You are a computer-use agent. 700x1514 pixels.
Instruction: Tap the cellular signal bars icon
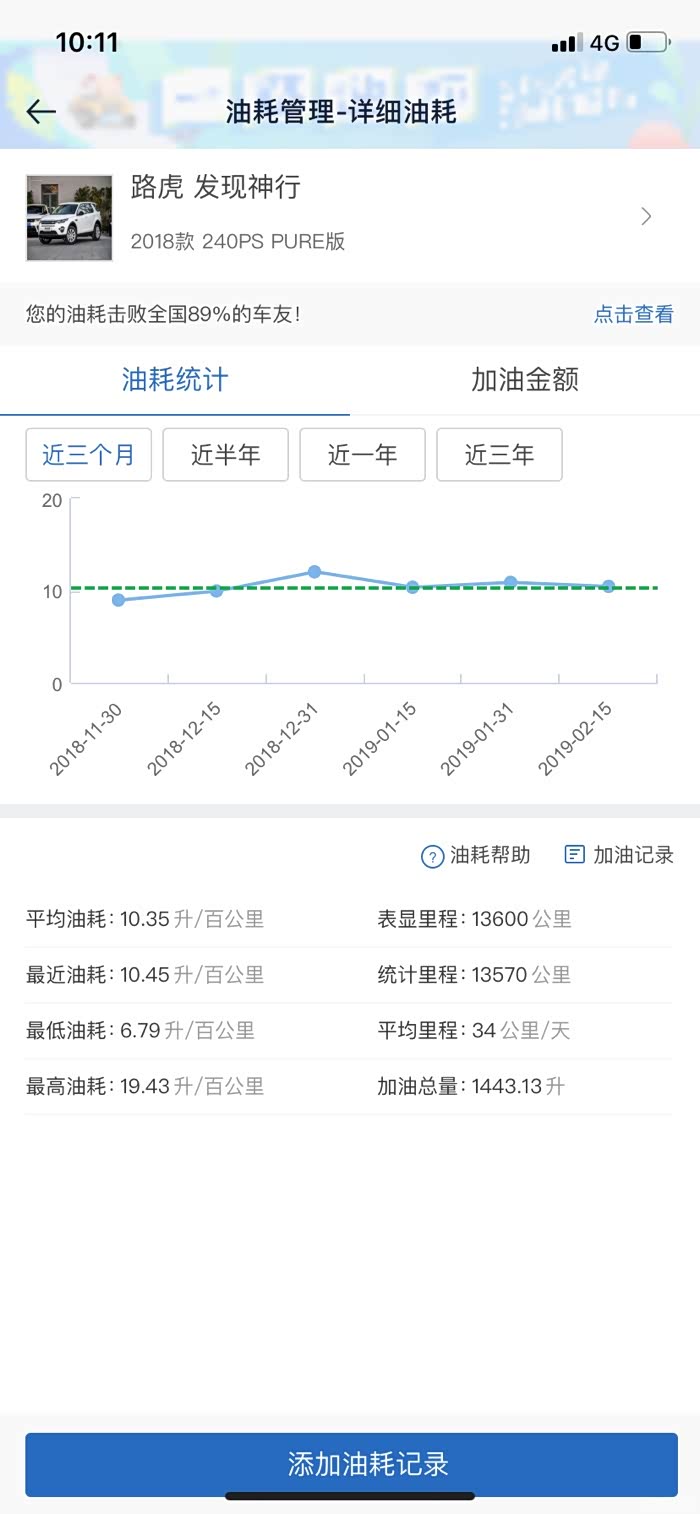566,43
